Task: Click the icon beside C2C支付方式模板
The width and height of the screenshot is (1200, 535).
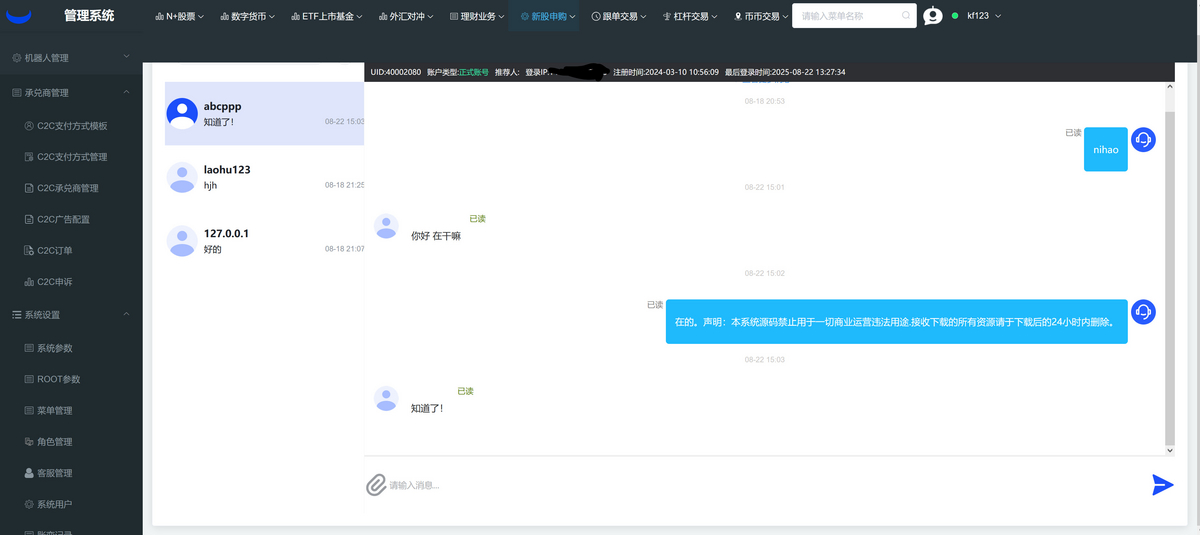Action: pyautogui.click(x=28, y=126)
